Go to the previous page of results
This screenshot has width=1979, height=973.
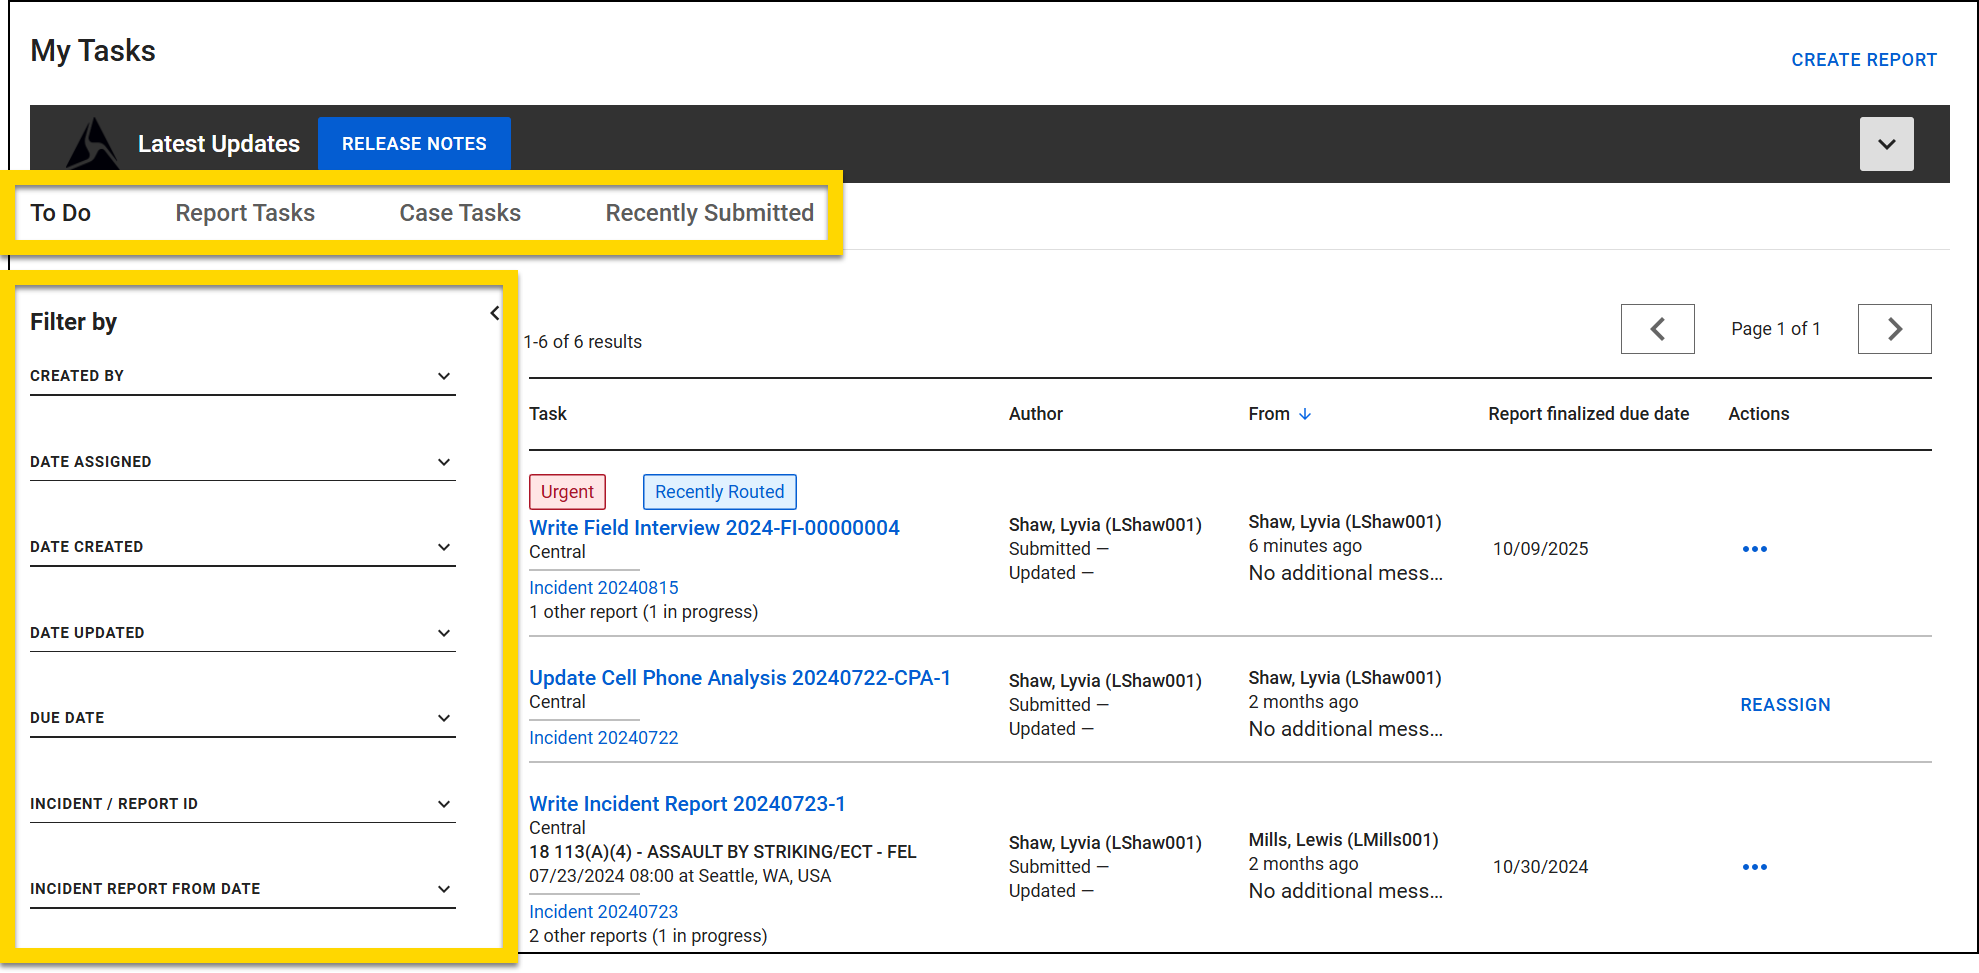tap(1657, 328)
